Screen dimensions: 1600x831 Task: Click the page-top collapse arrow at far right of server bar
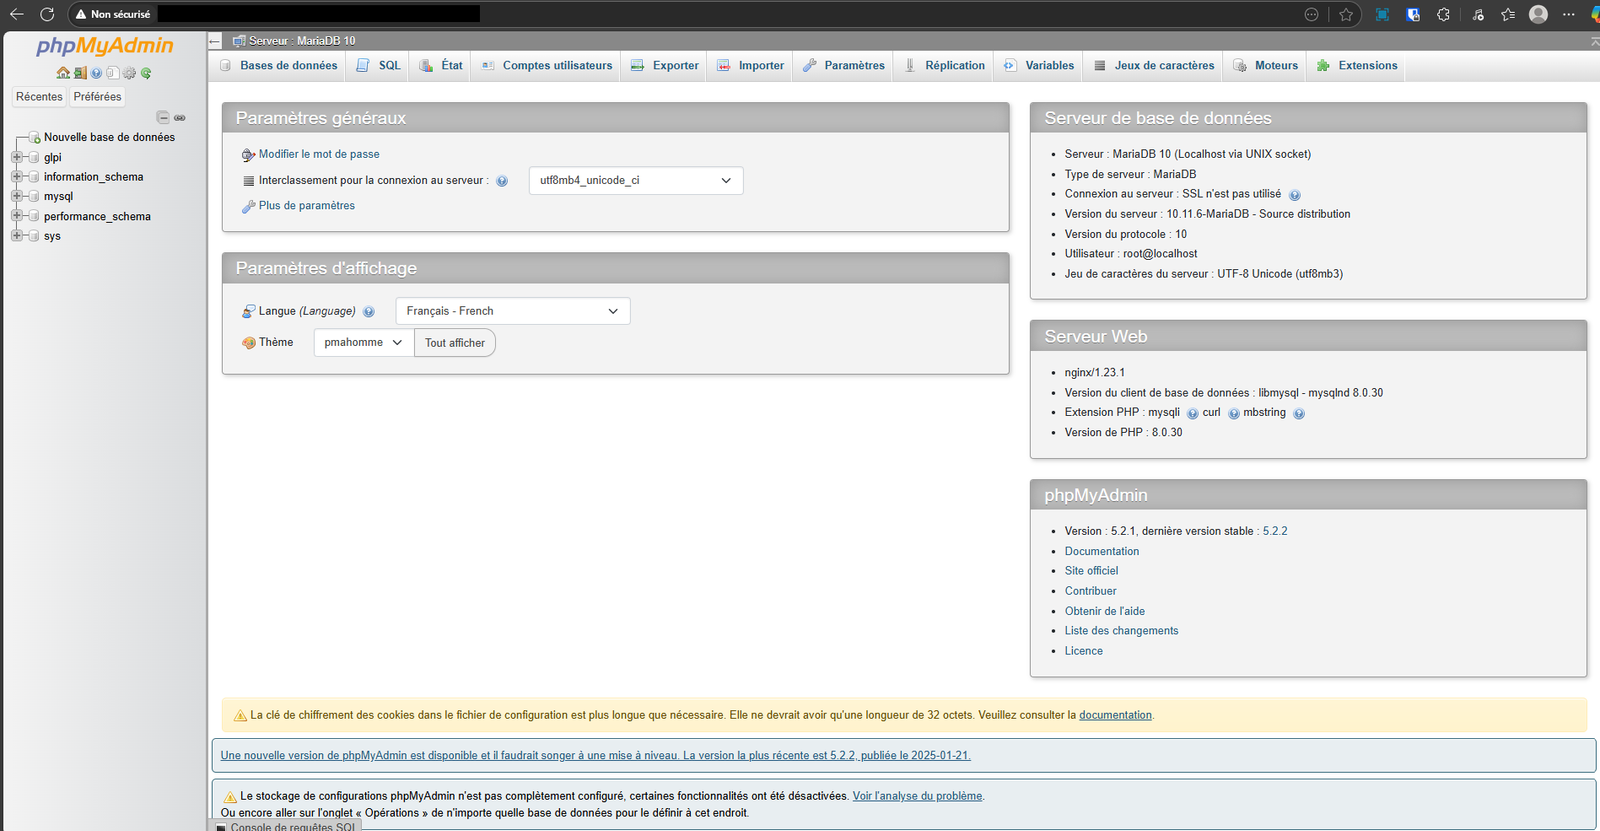[1594, 41]
